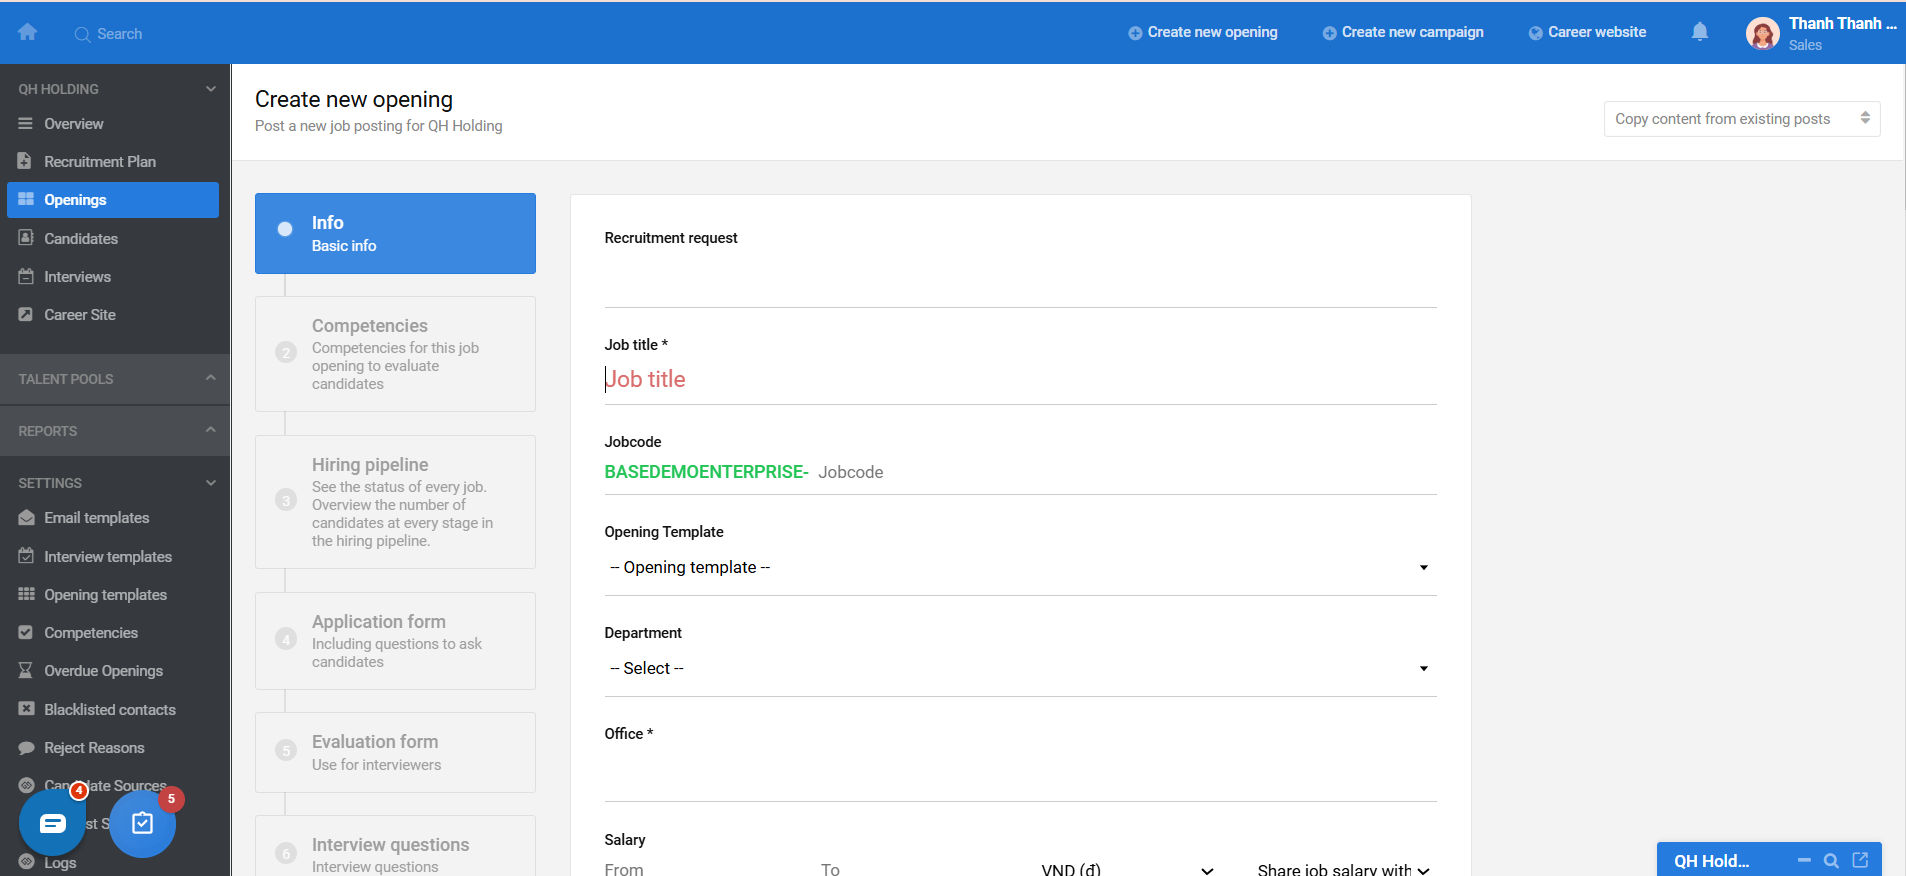Open Recruitment Plan in sidebar

coord(100,161)
